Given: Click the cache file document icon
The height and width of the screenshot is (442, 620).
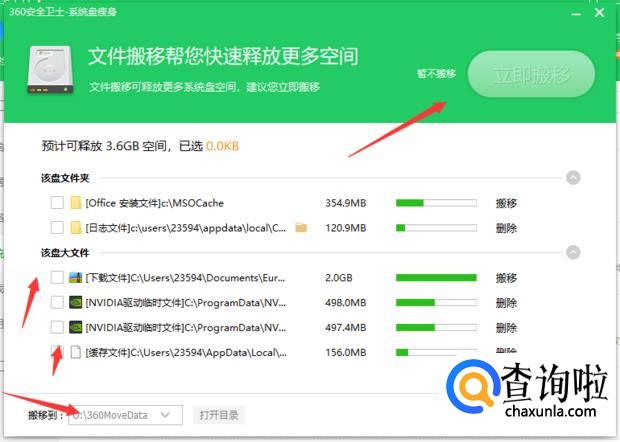Looking at the screenshot, I should (76, 352).
